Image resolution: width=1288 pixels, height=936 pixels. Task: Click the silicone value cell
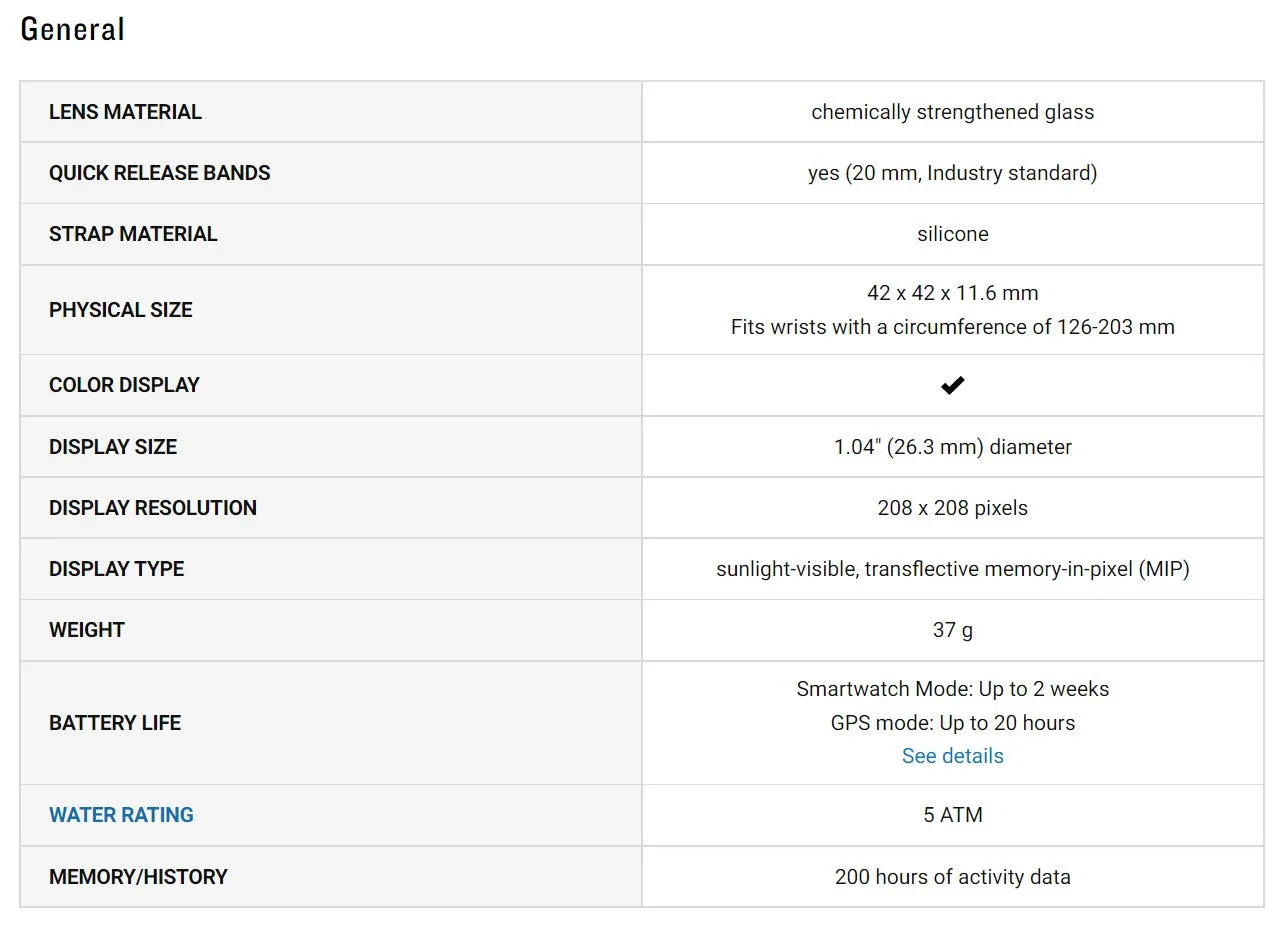point(952,234)
